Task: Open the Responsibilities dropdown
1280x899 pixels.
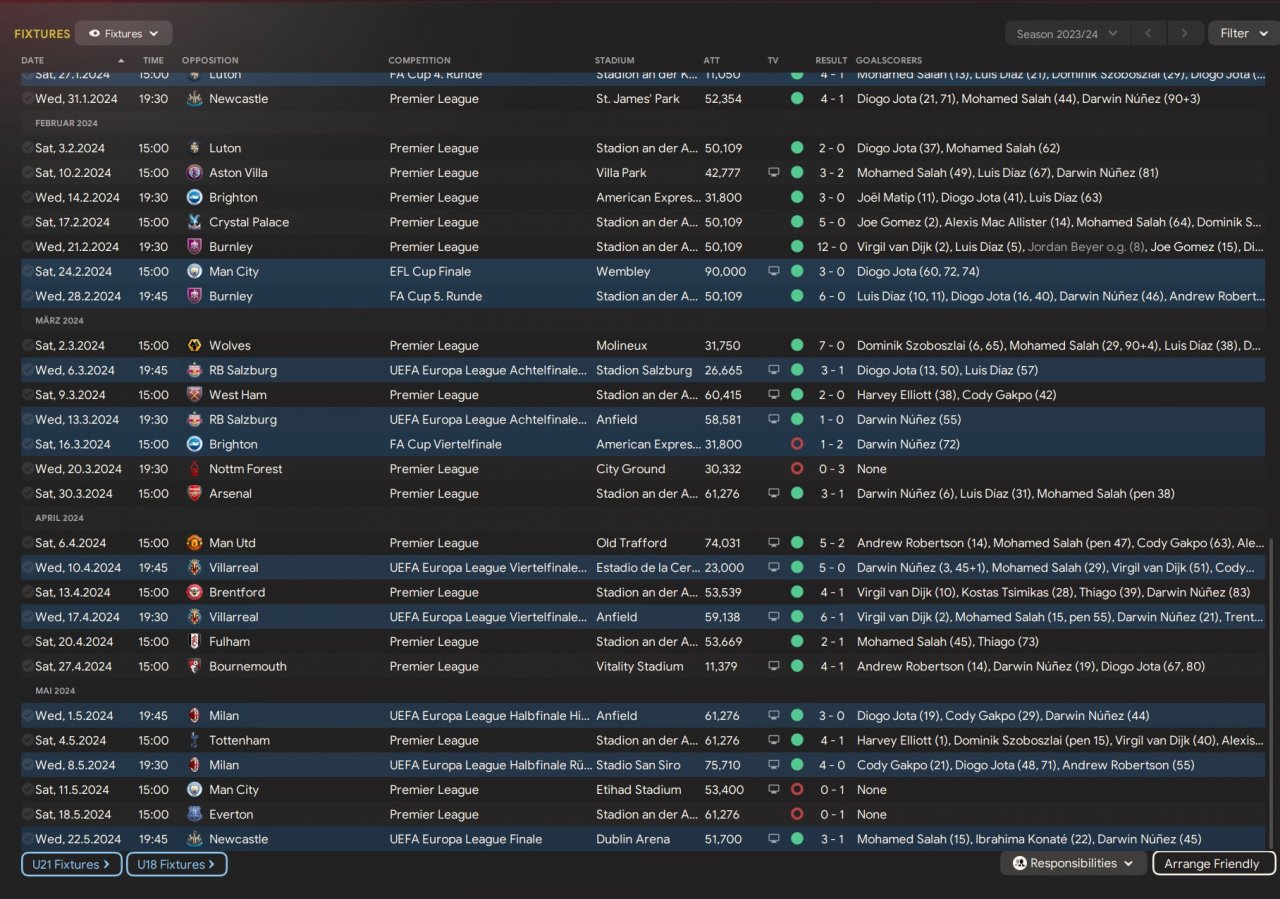Action: [1073, 863]
